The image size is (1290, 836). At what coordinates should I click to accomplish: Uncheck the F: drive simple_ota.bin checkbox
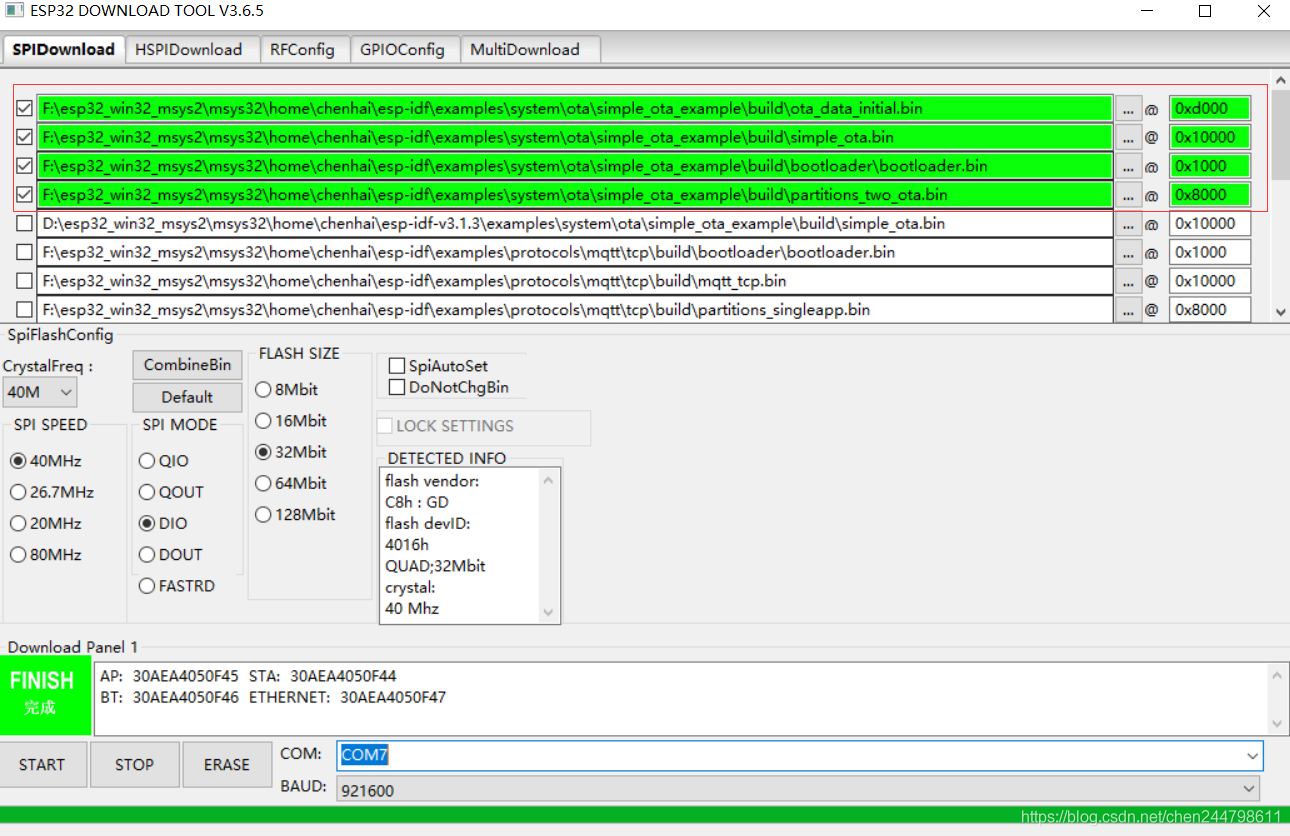pos(24,137)
